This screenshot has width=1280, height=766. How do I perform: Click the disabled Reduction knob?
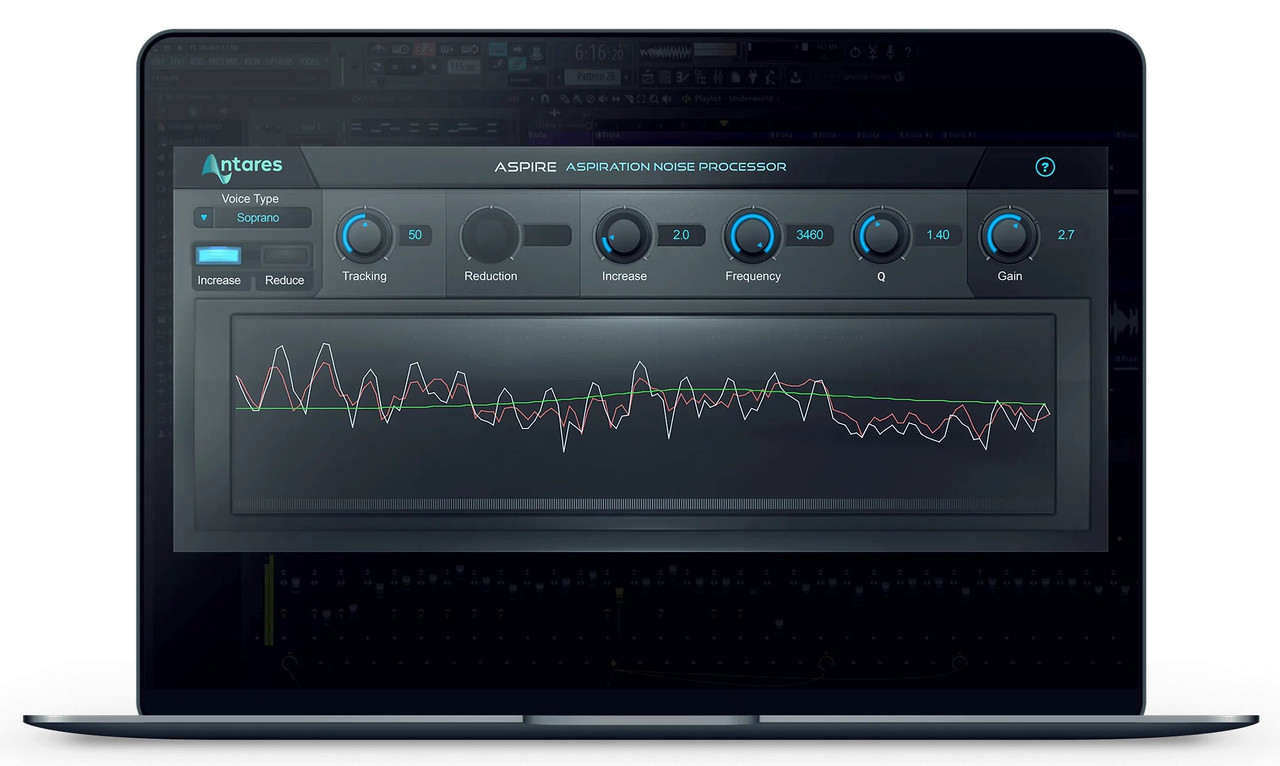coord(490,236)
